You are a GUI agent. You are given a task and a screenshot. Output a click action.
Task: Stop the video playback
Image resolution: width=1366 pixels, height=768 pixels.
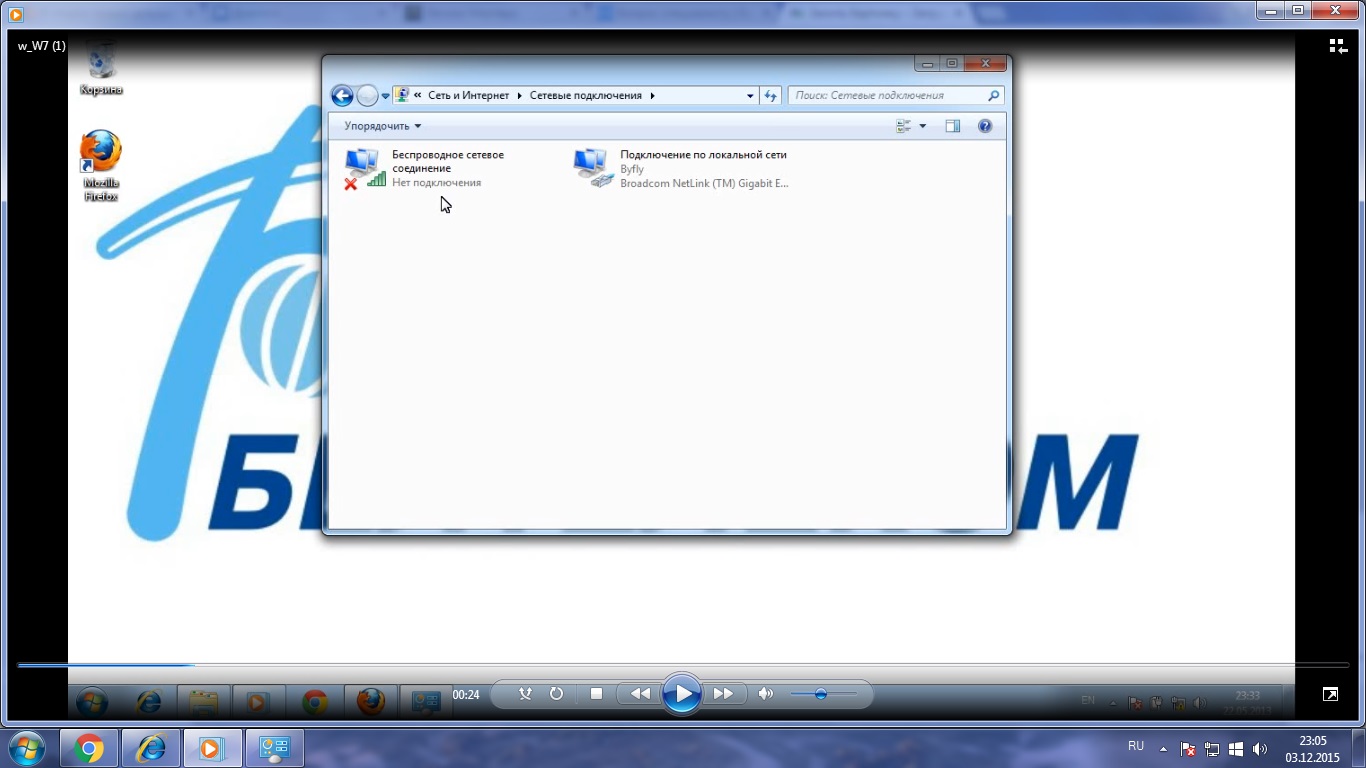tap(597, 693)
